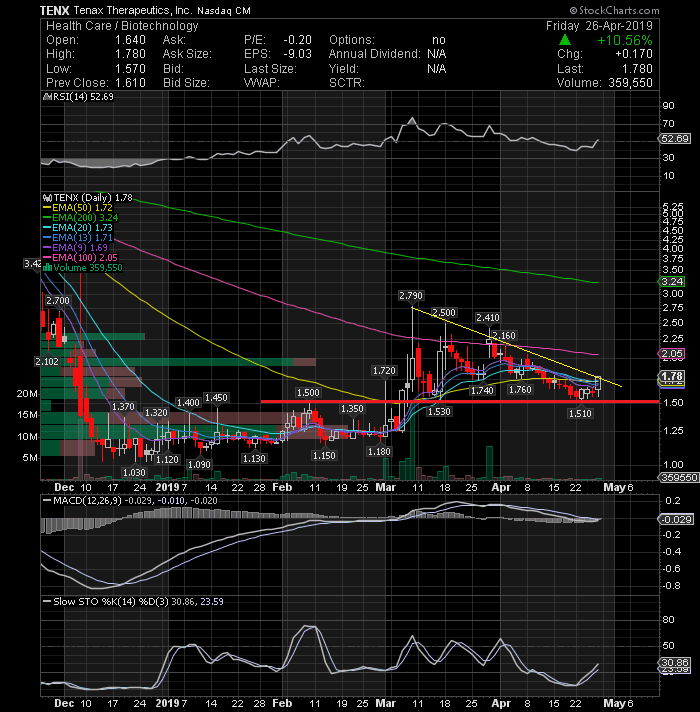The width and height of the screenshot is (700, 712).
Task: Click the P/E value -0.20
Action: click(x=297, y=40)
